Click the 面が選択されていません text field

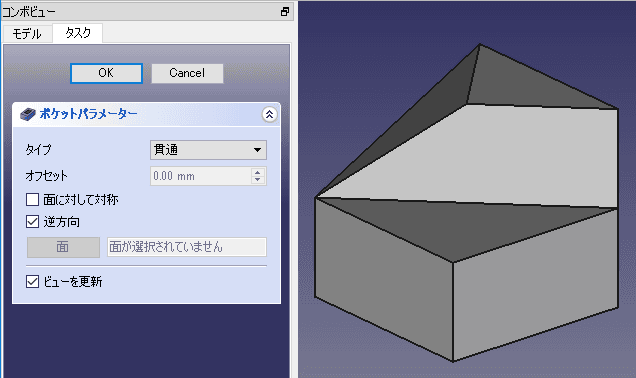pos(187,247)
